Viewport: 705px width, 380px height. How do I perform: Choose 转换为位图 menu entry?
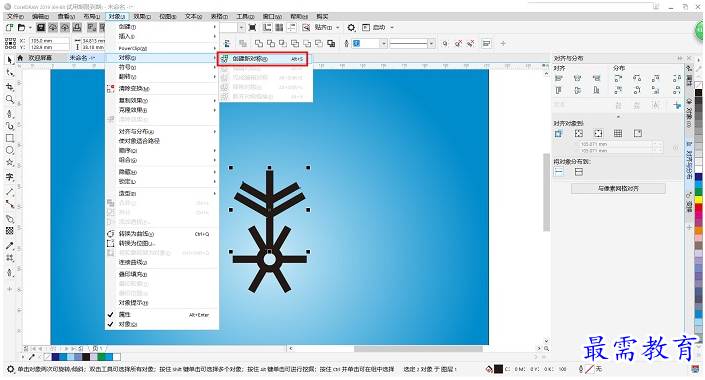pos(162,243)
